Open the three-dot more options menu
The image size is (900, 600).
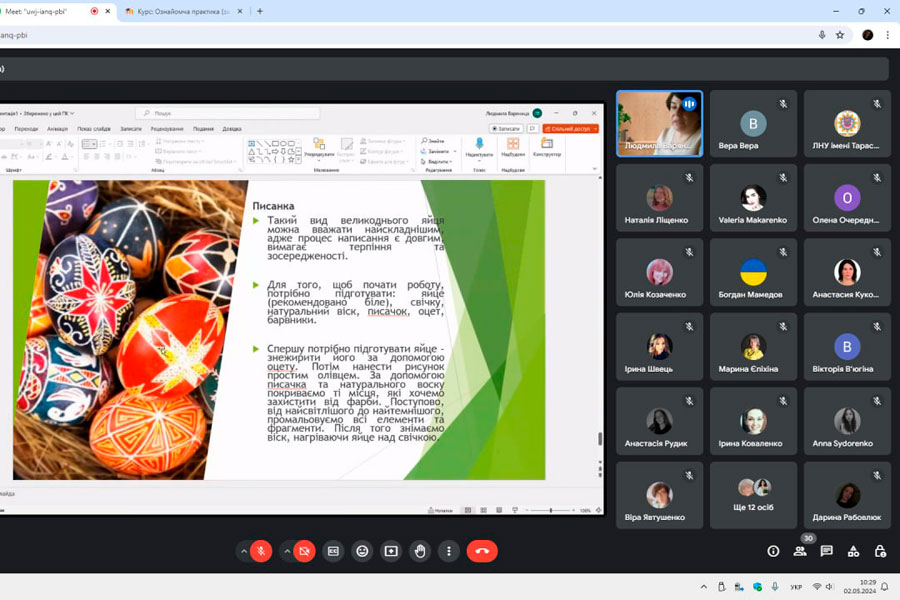coord(449,551)
